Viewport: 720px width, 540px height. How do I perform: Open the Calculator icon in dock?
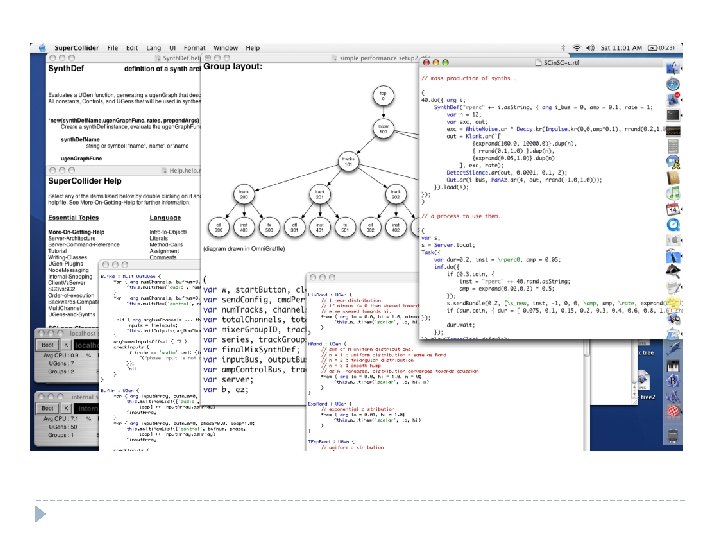point(673,146)
